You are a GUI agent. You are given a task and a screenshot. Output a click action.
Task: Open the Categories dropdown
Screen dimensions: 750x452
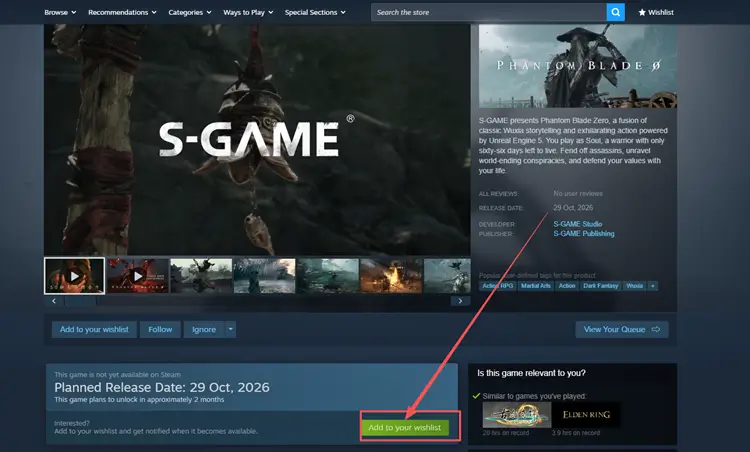(190, 12)
